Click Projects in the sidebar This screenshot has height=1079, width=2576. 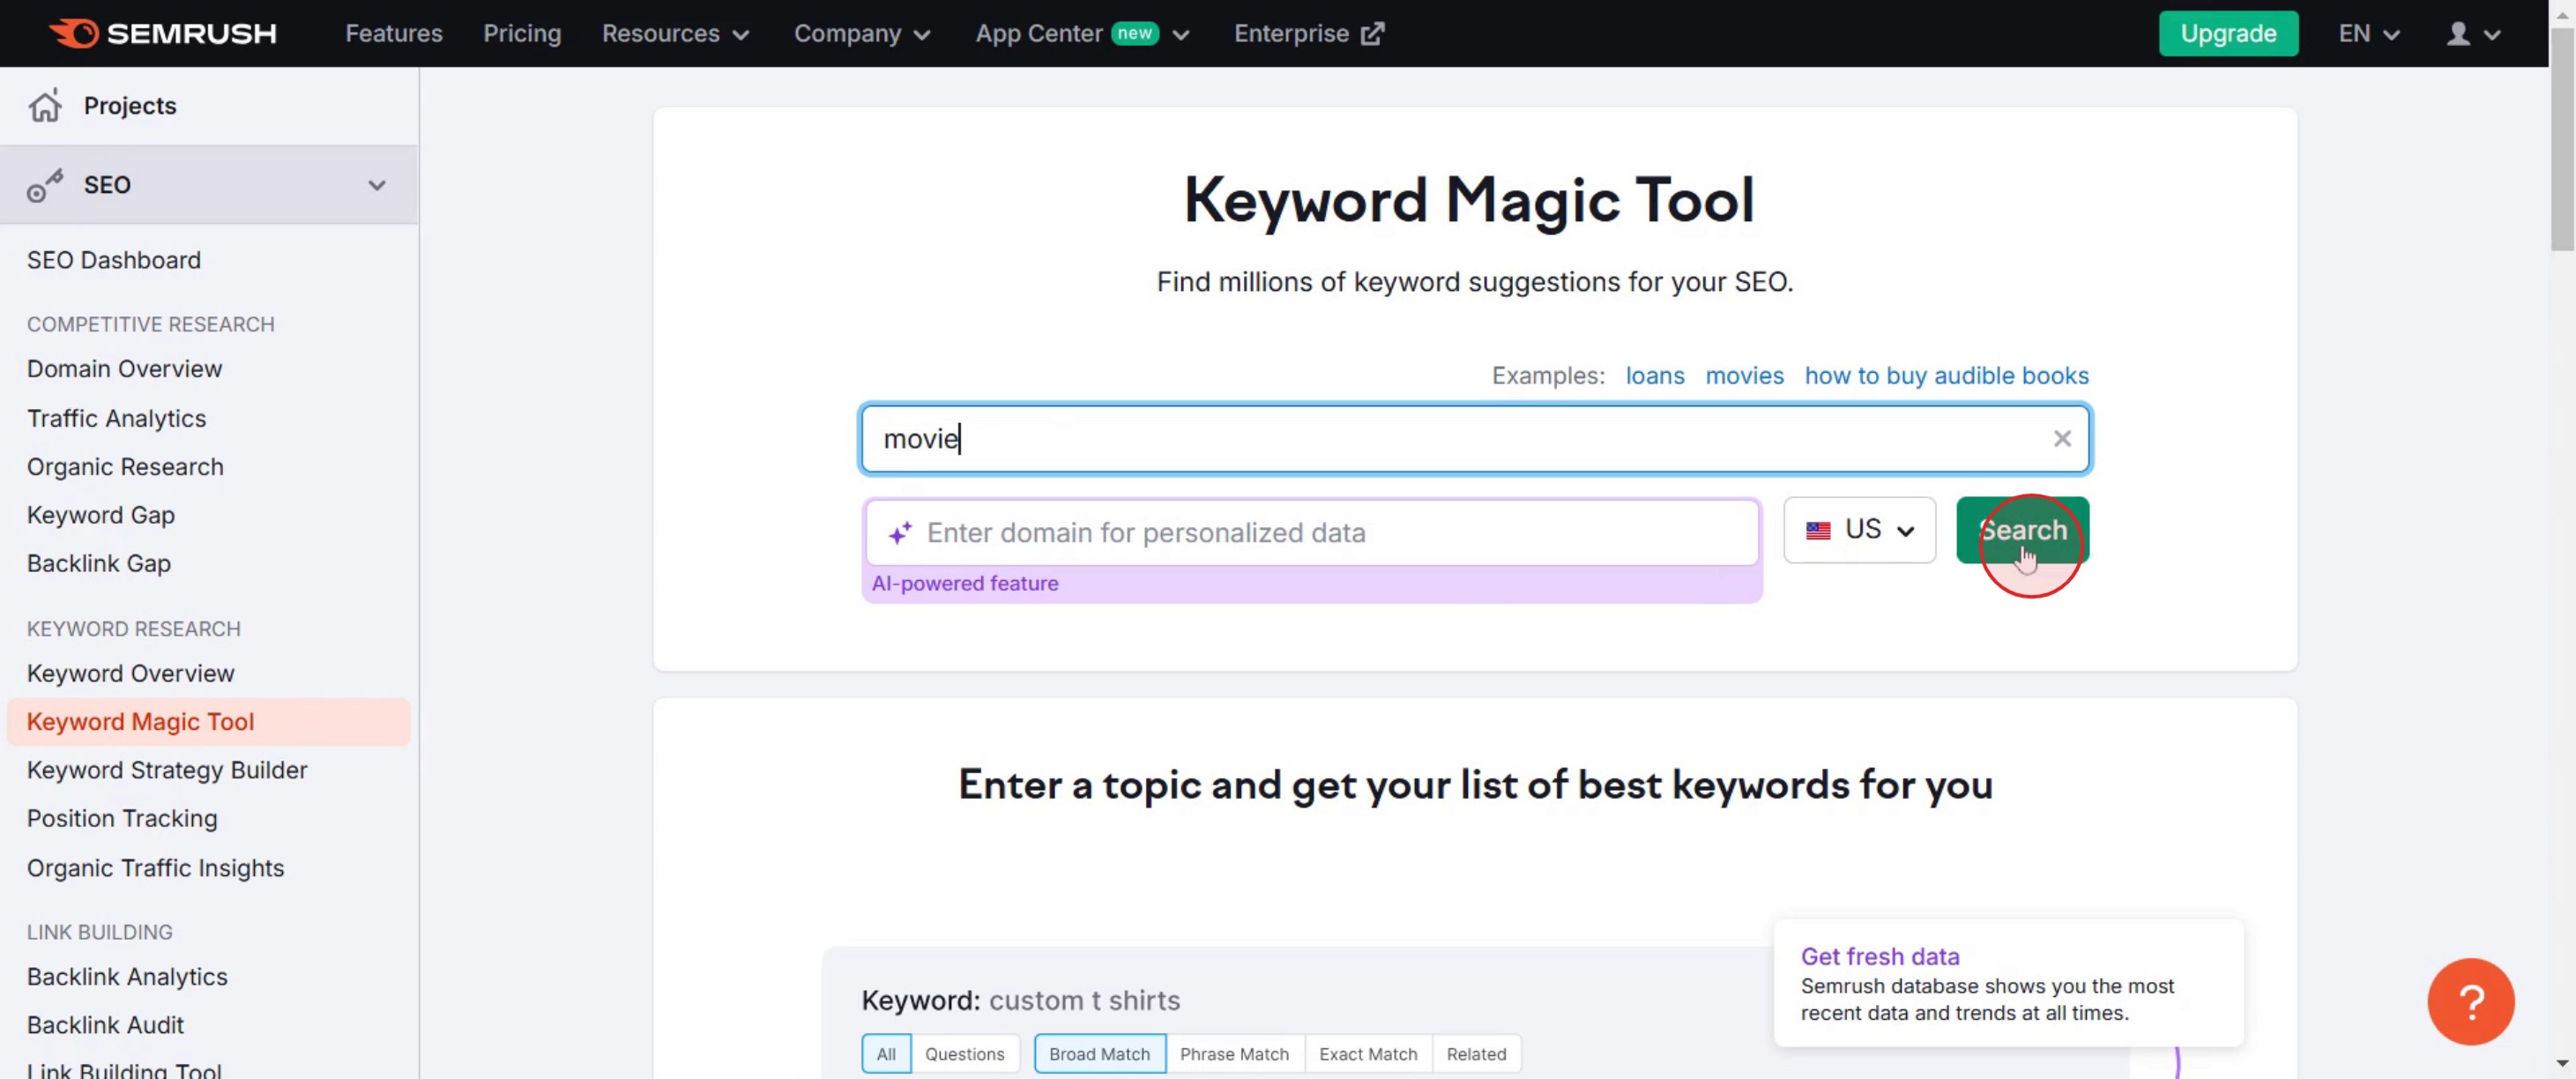point(129,106)
